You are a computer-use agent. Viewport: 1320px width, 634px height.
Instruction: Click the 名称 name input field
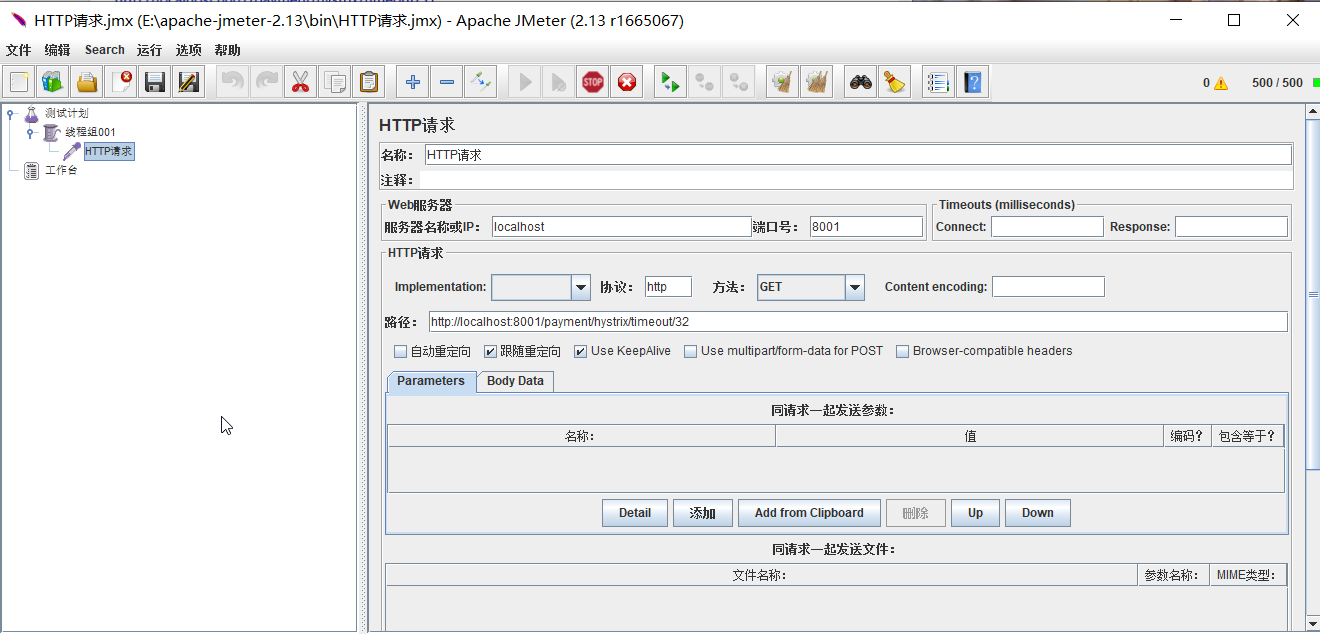click(x=858, y=155)
